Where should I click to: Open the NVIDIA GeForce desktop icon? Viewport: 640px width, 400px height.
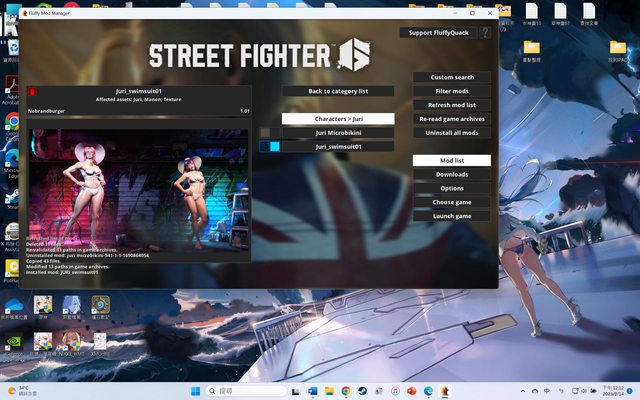[11, 343]
